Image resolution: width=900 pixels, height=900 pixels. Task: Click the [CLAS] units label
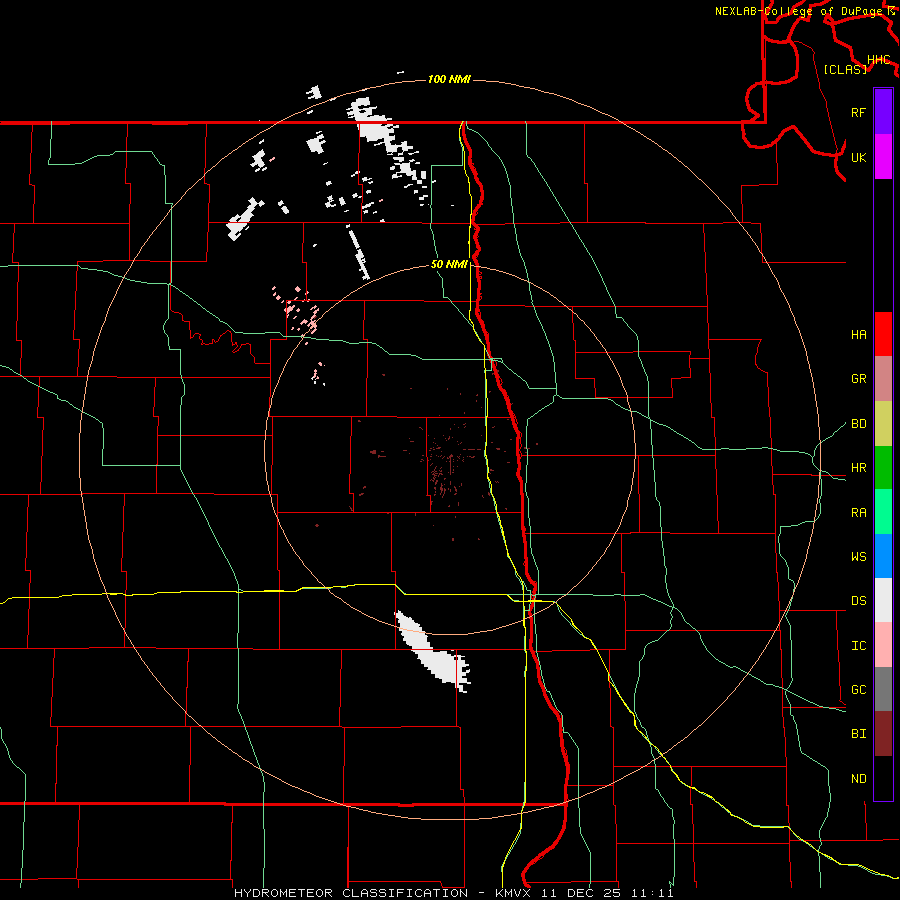point(845,69)
